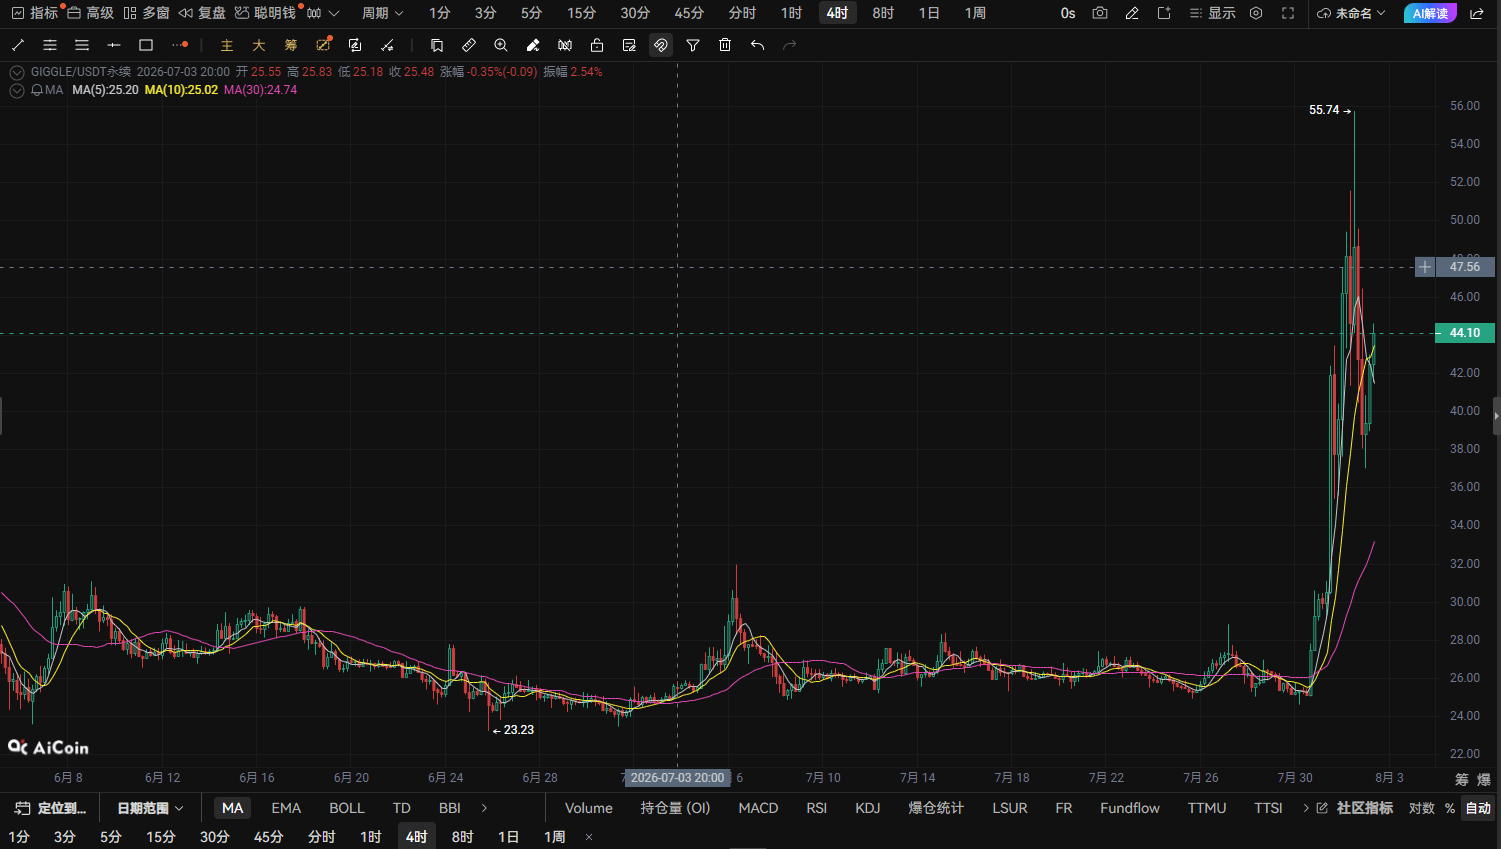Open the 未命名 layout dropdown

(1351, 13)
